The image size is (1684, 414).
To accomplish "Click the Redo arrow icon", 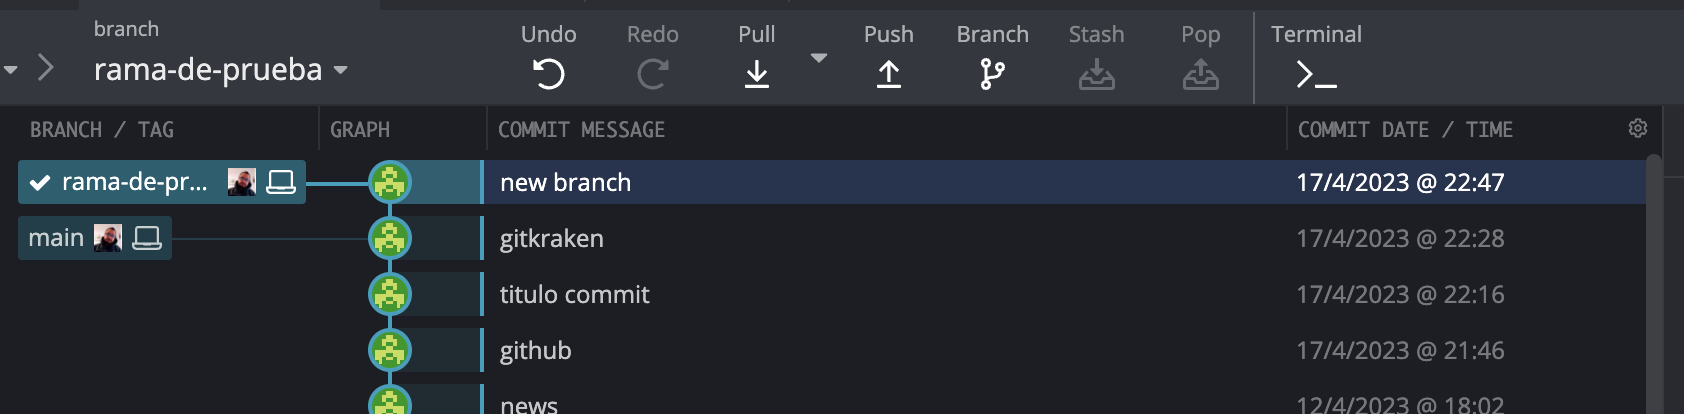I will click(652, 74).
